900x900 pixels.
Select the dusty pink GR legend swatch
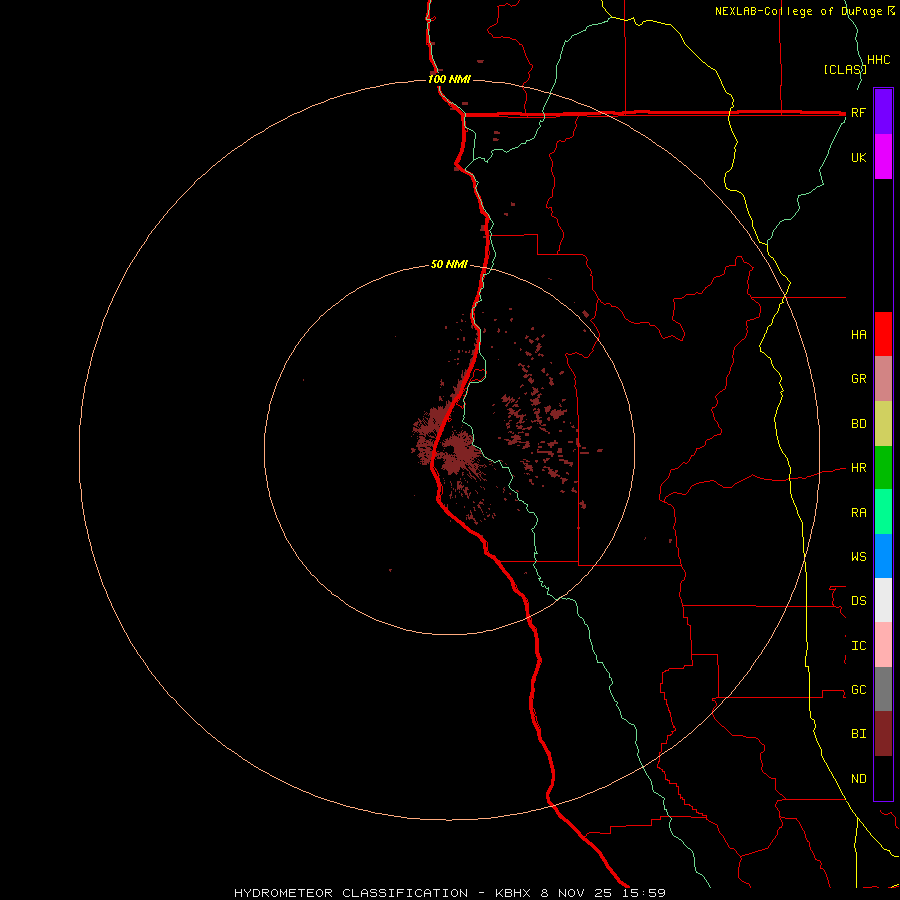coord(883,379)
